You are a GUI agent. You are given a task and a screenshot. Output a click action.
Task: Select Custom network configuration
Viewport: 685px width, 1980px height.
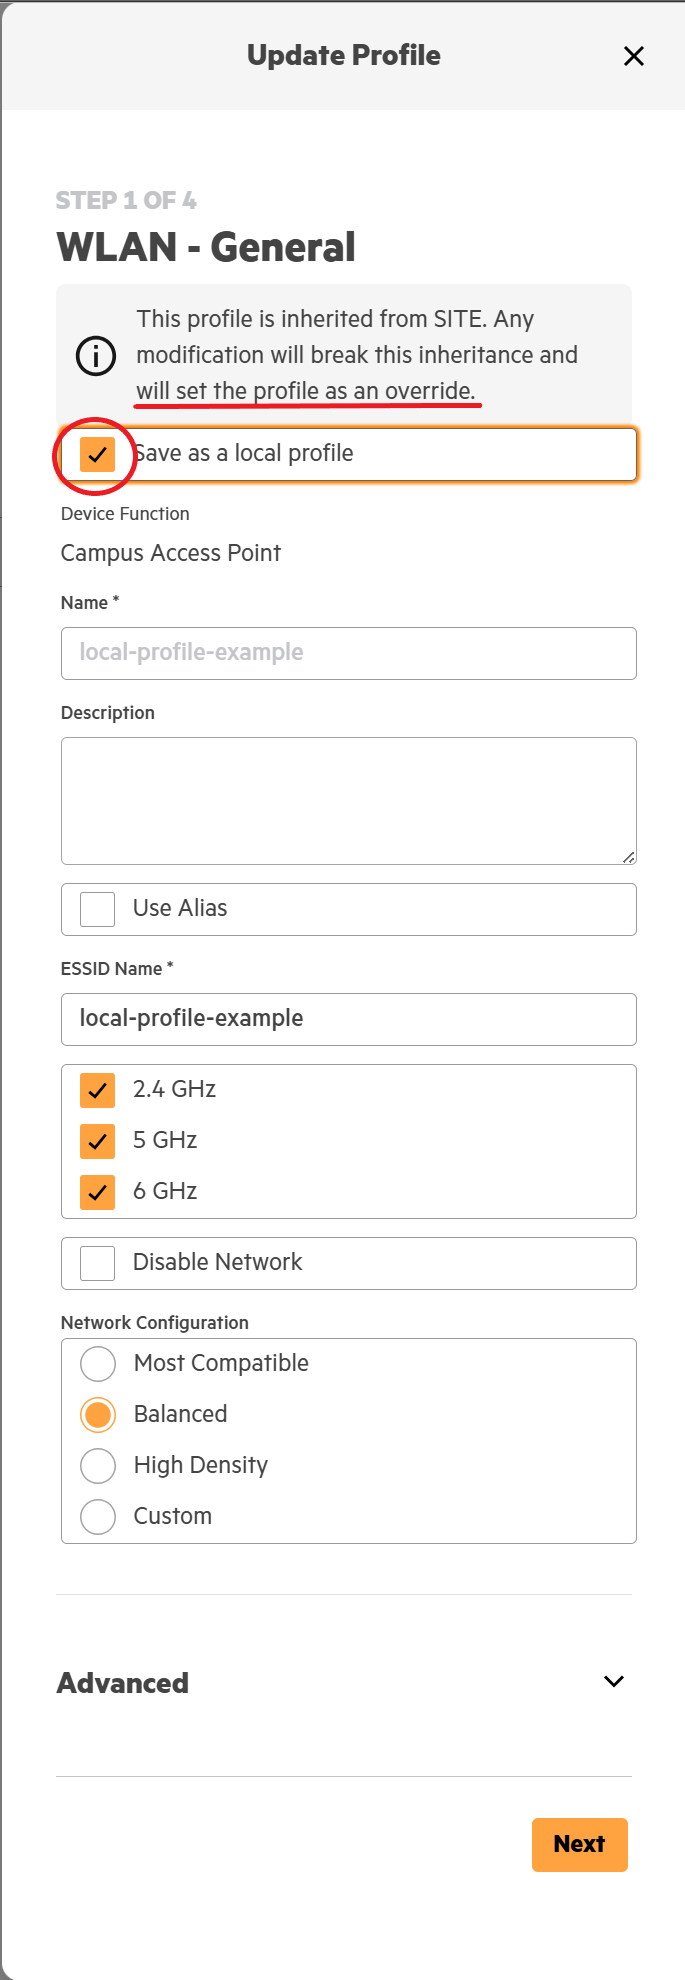(x=98, y=1517)
